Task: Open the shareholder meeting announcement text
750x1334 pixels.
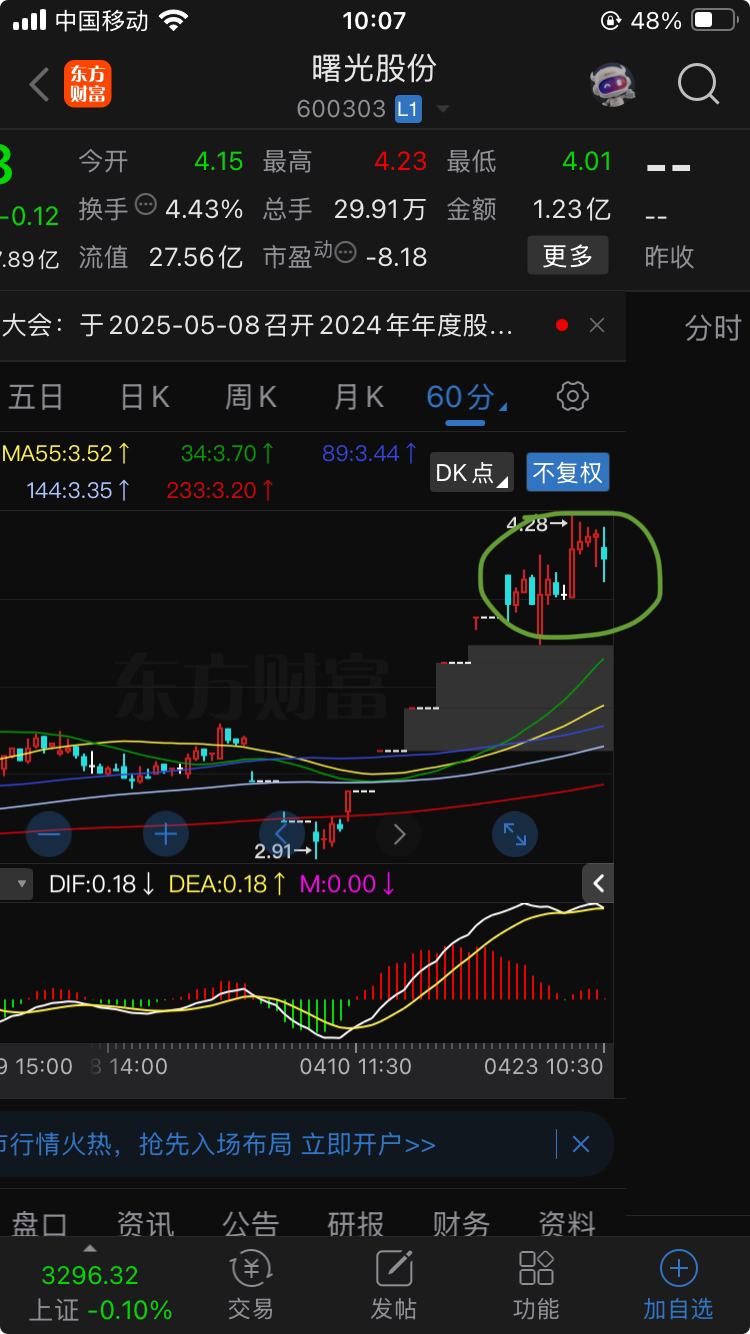Action: (258, 325)
